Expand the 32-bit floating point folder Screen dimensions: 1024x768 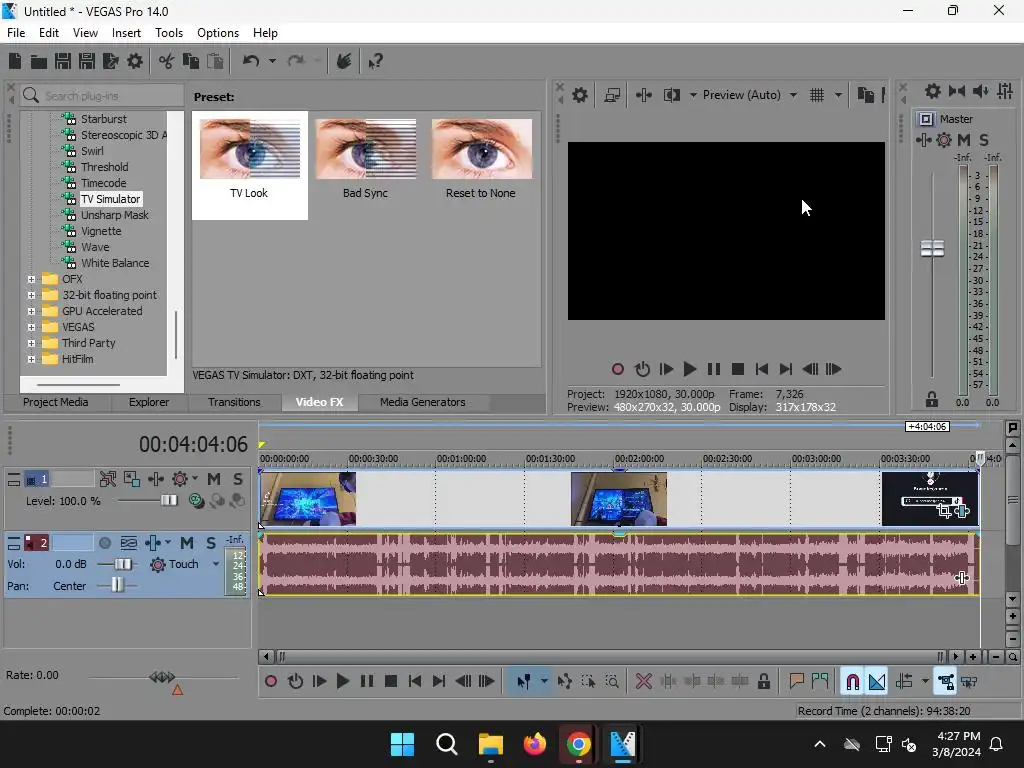coord(31,295)
